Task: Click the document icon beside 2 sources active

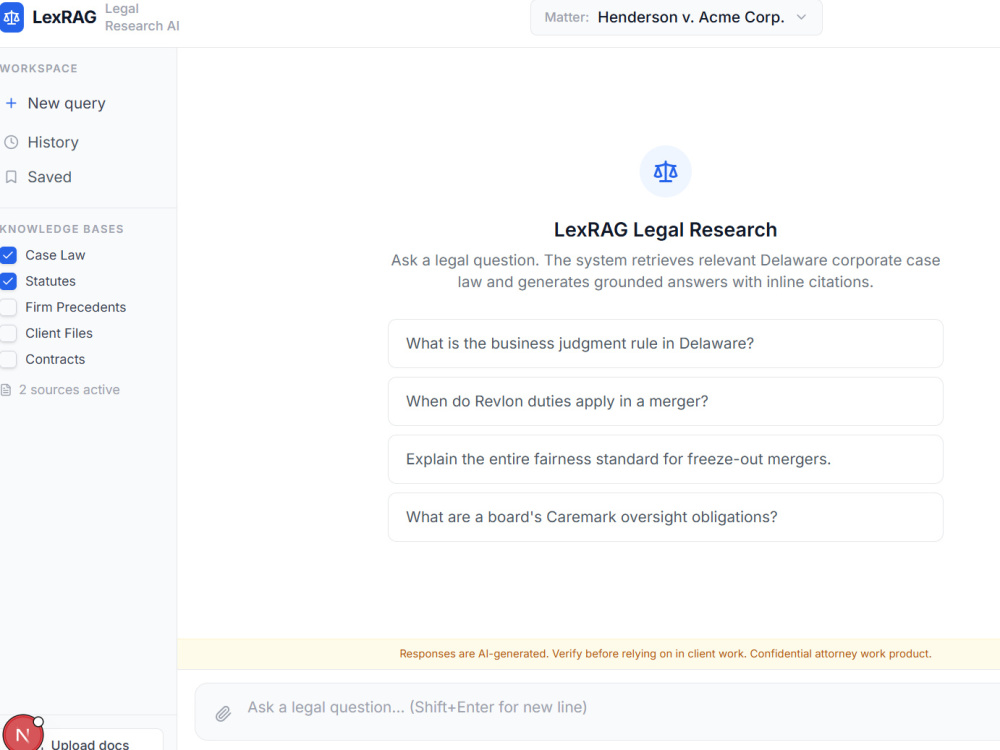Action: point(6,390)
